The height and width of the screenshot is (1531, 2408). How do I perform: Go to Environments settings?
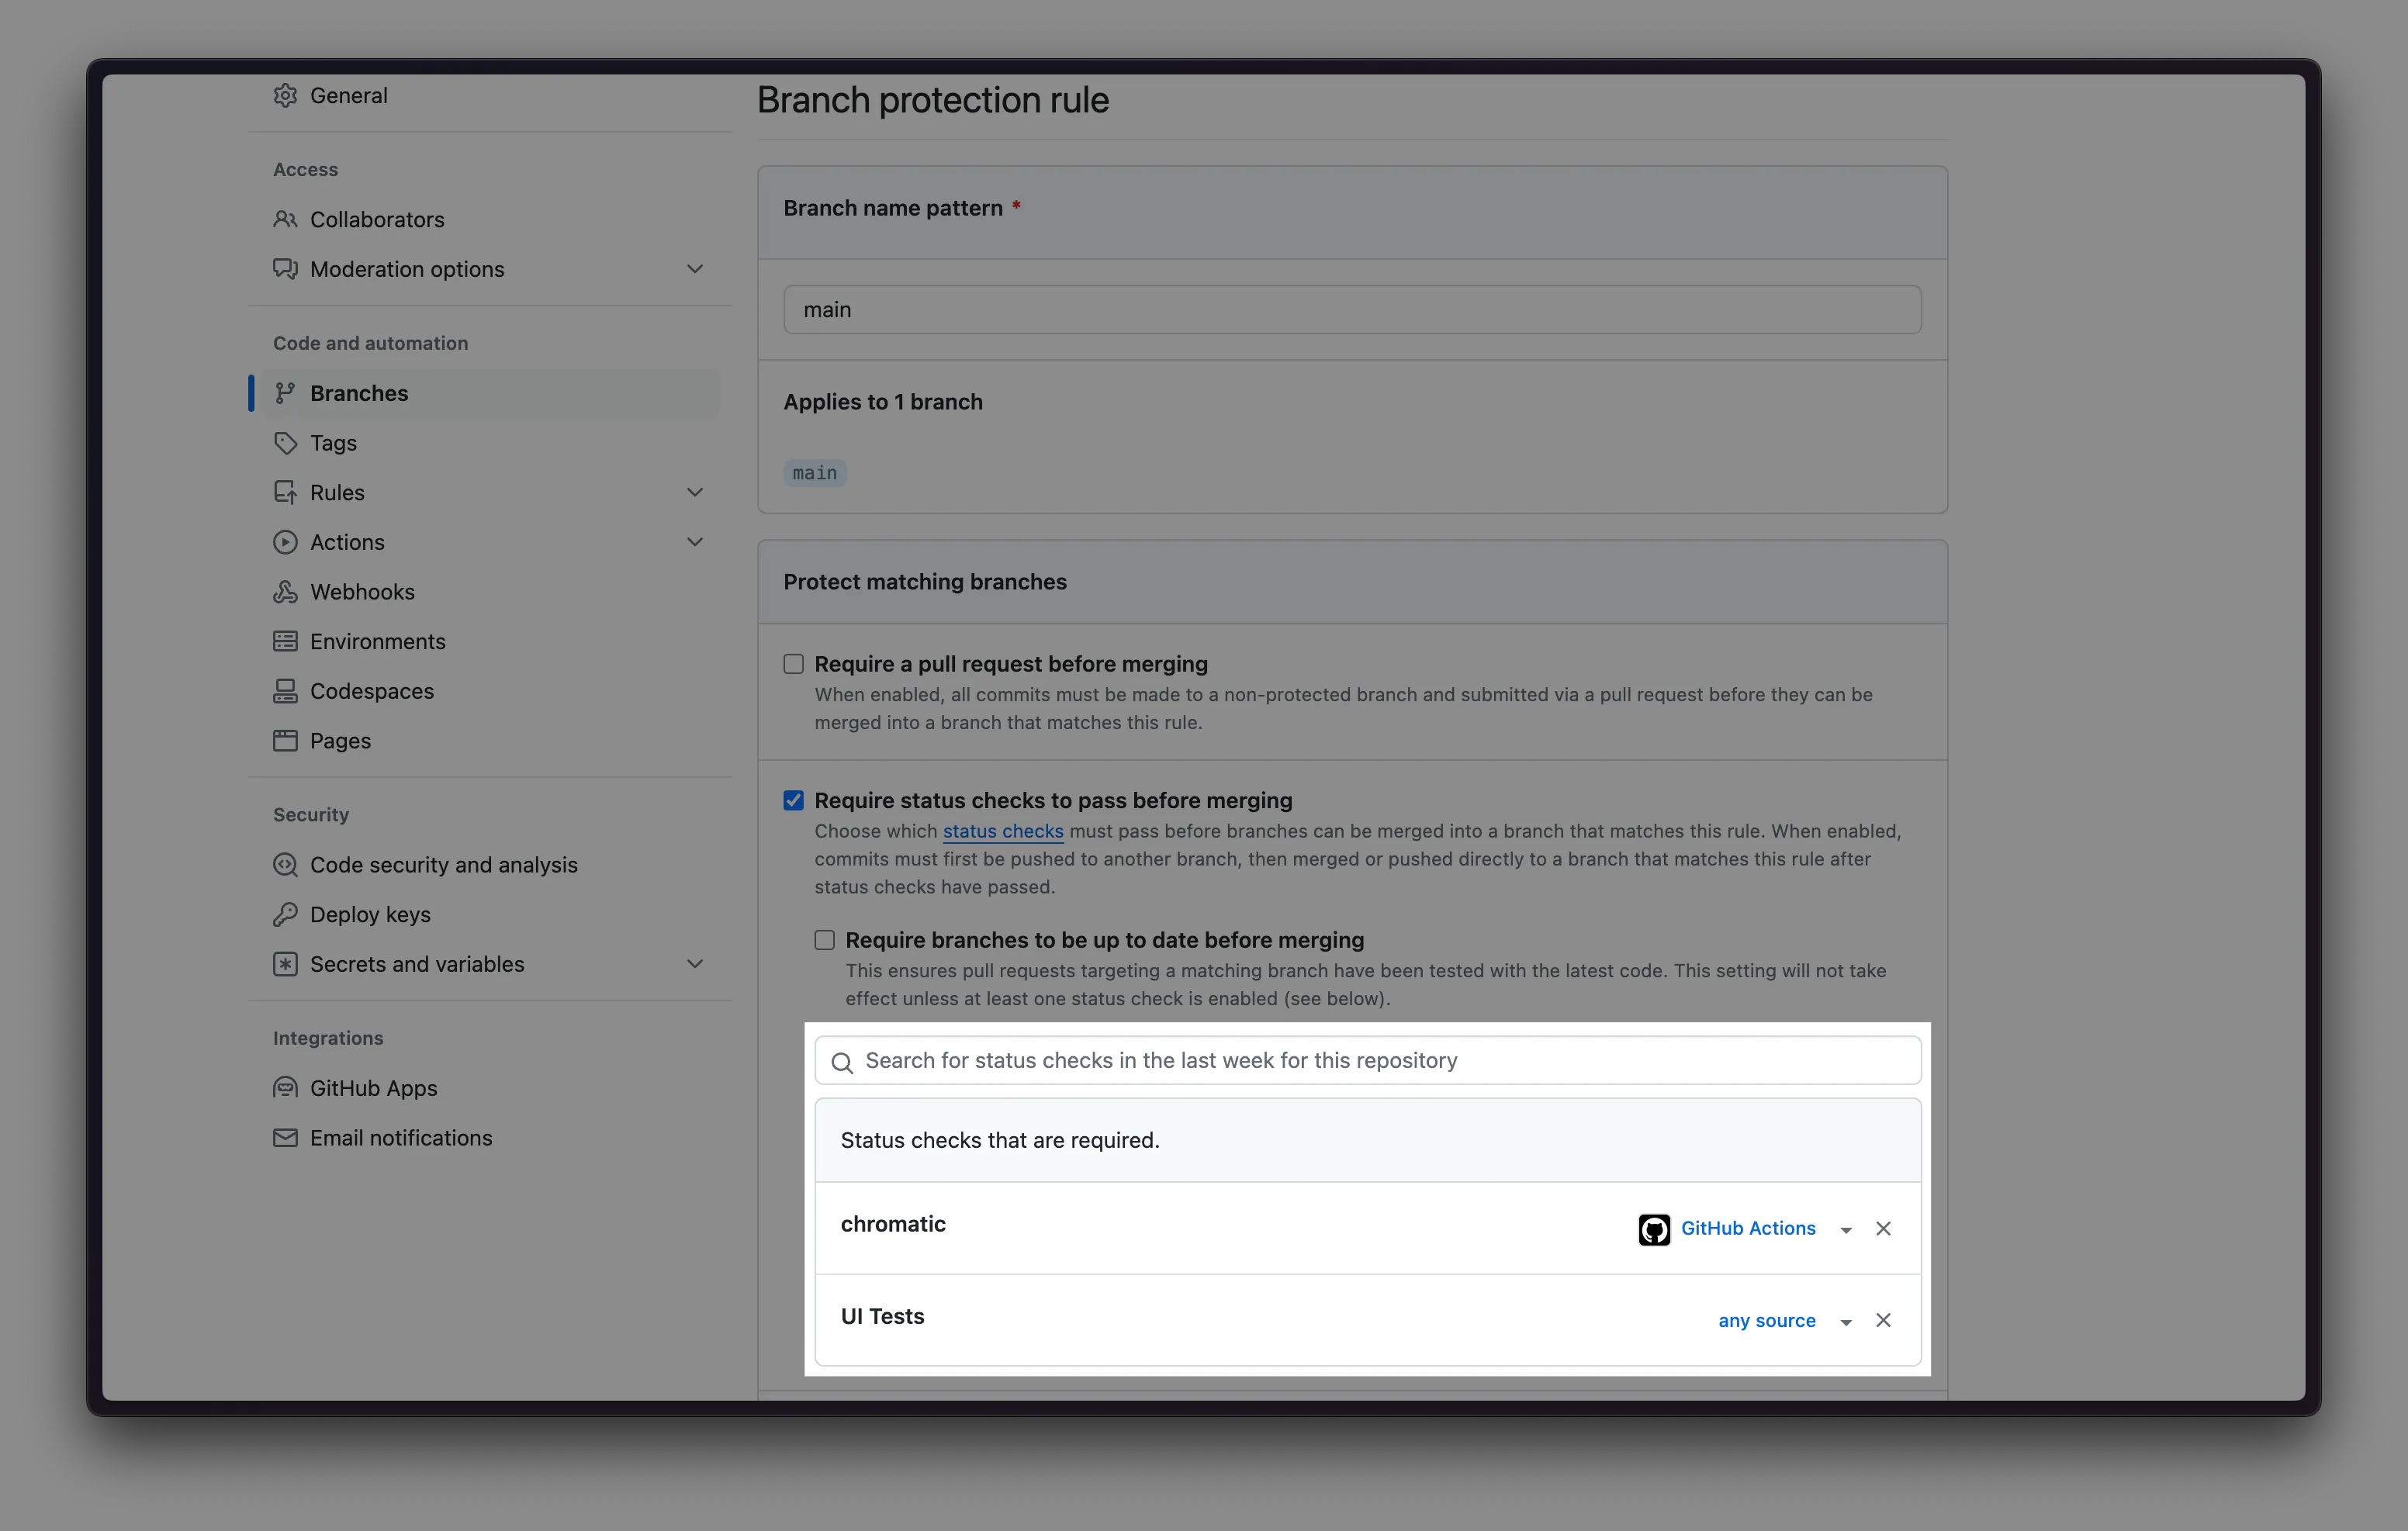pos(377,642)
